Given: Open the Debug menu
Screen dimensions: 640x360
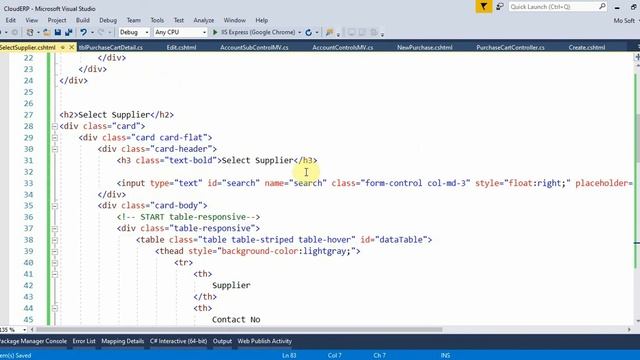Looking at the screenshot, I should pos(108,20).
